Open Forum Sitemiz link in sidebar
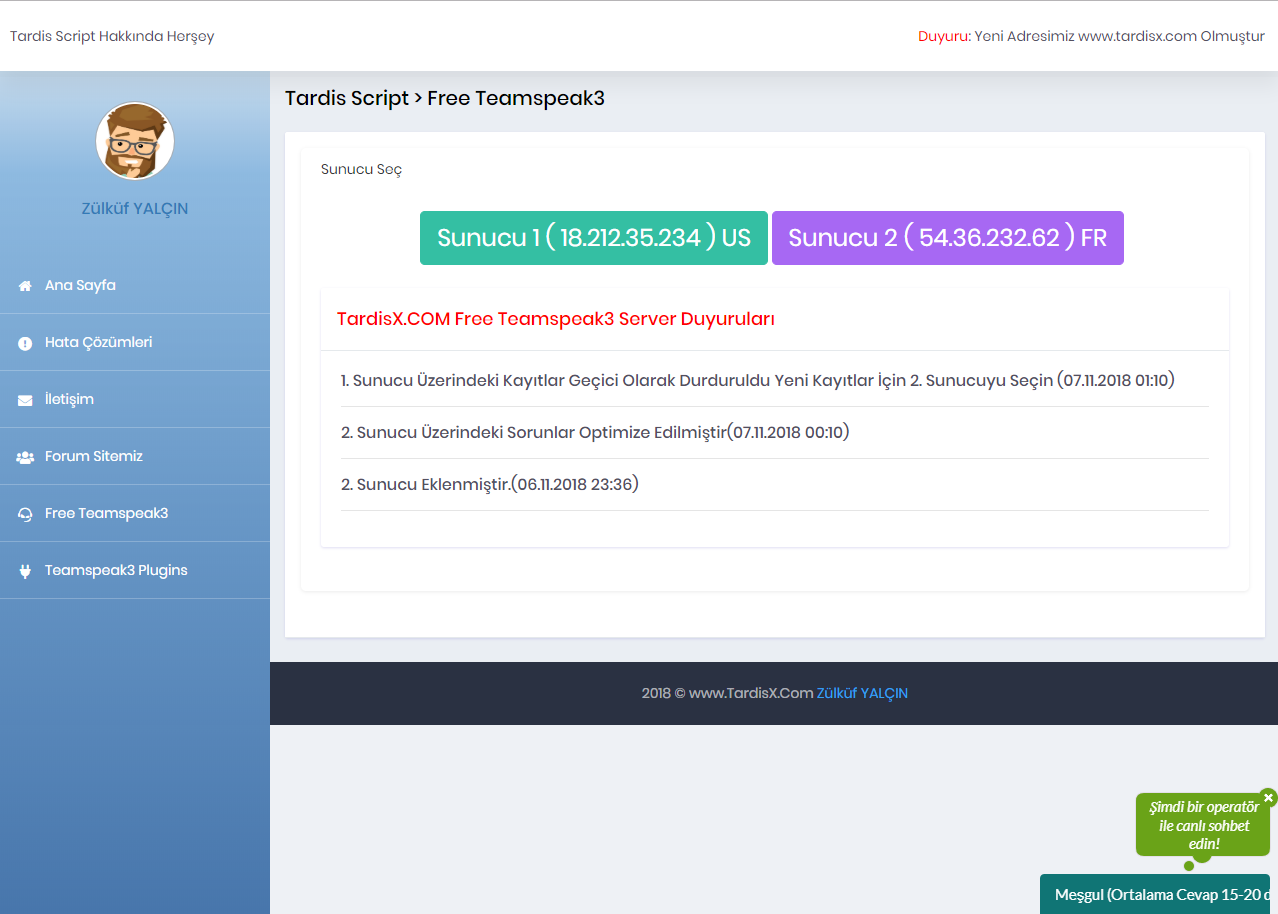The width and height of the screenshot is (1278, 914). pyautogui.click(x=135, y=456)
